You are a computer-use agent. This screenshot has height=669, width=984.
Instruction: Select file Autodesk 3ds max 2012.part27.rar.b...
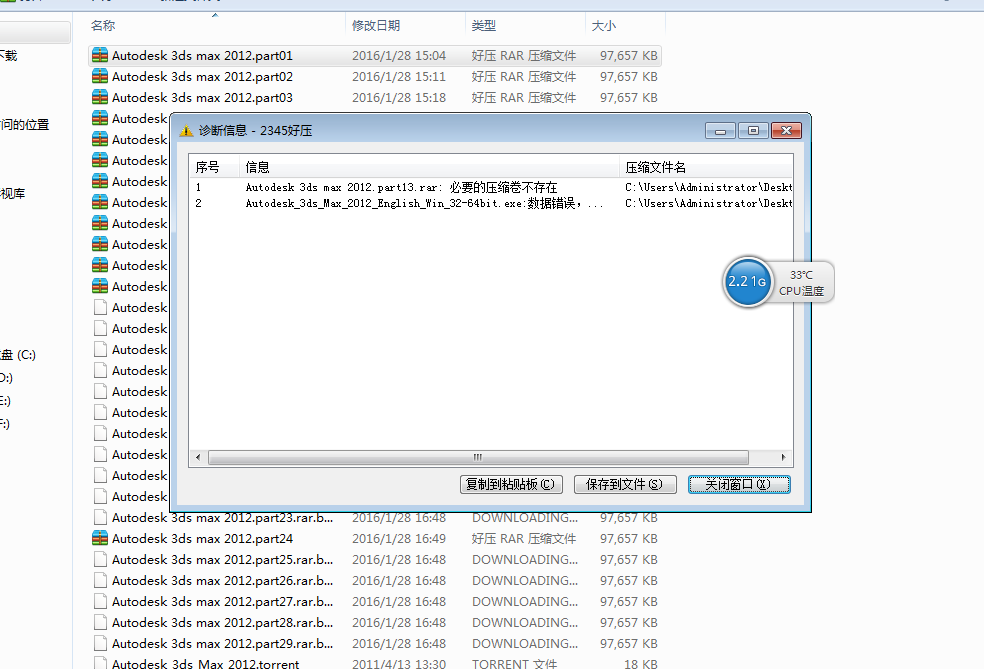point(375,601)
